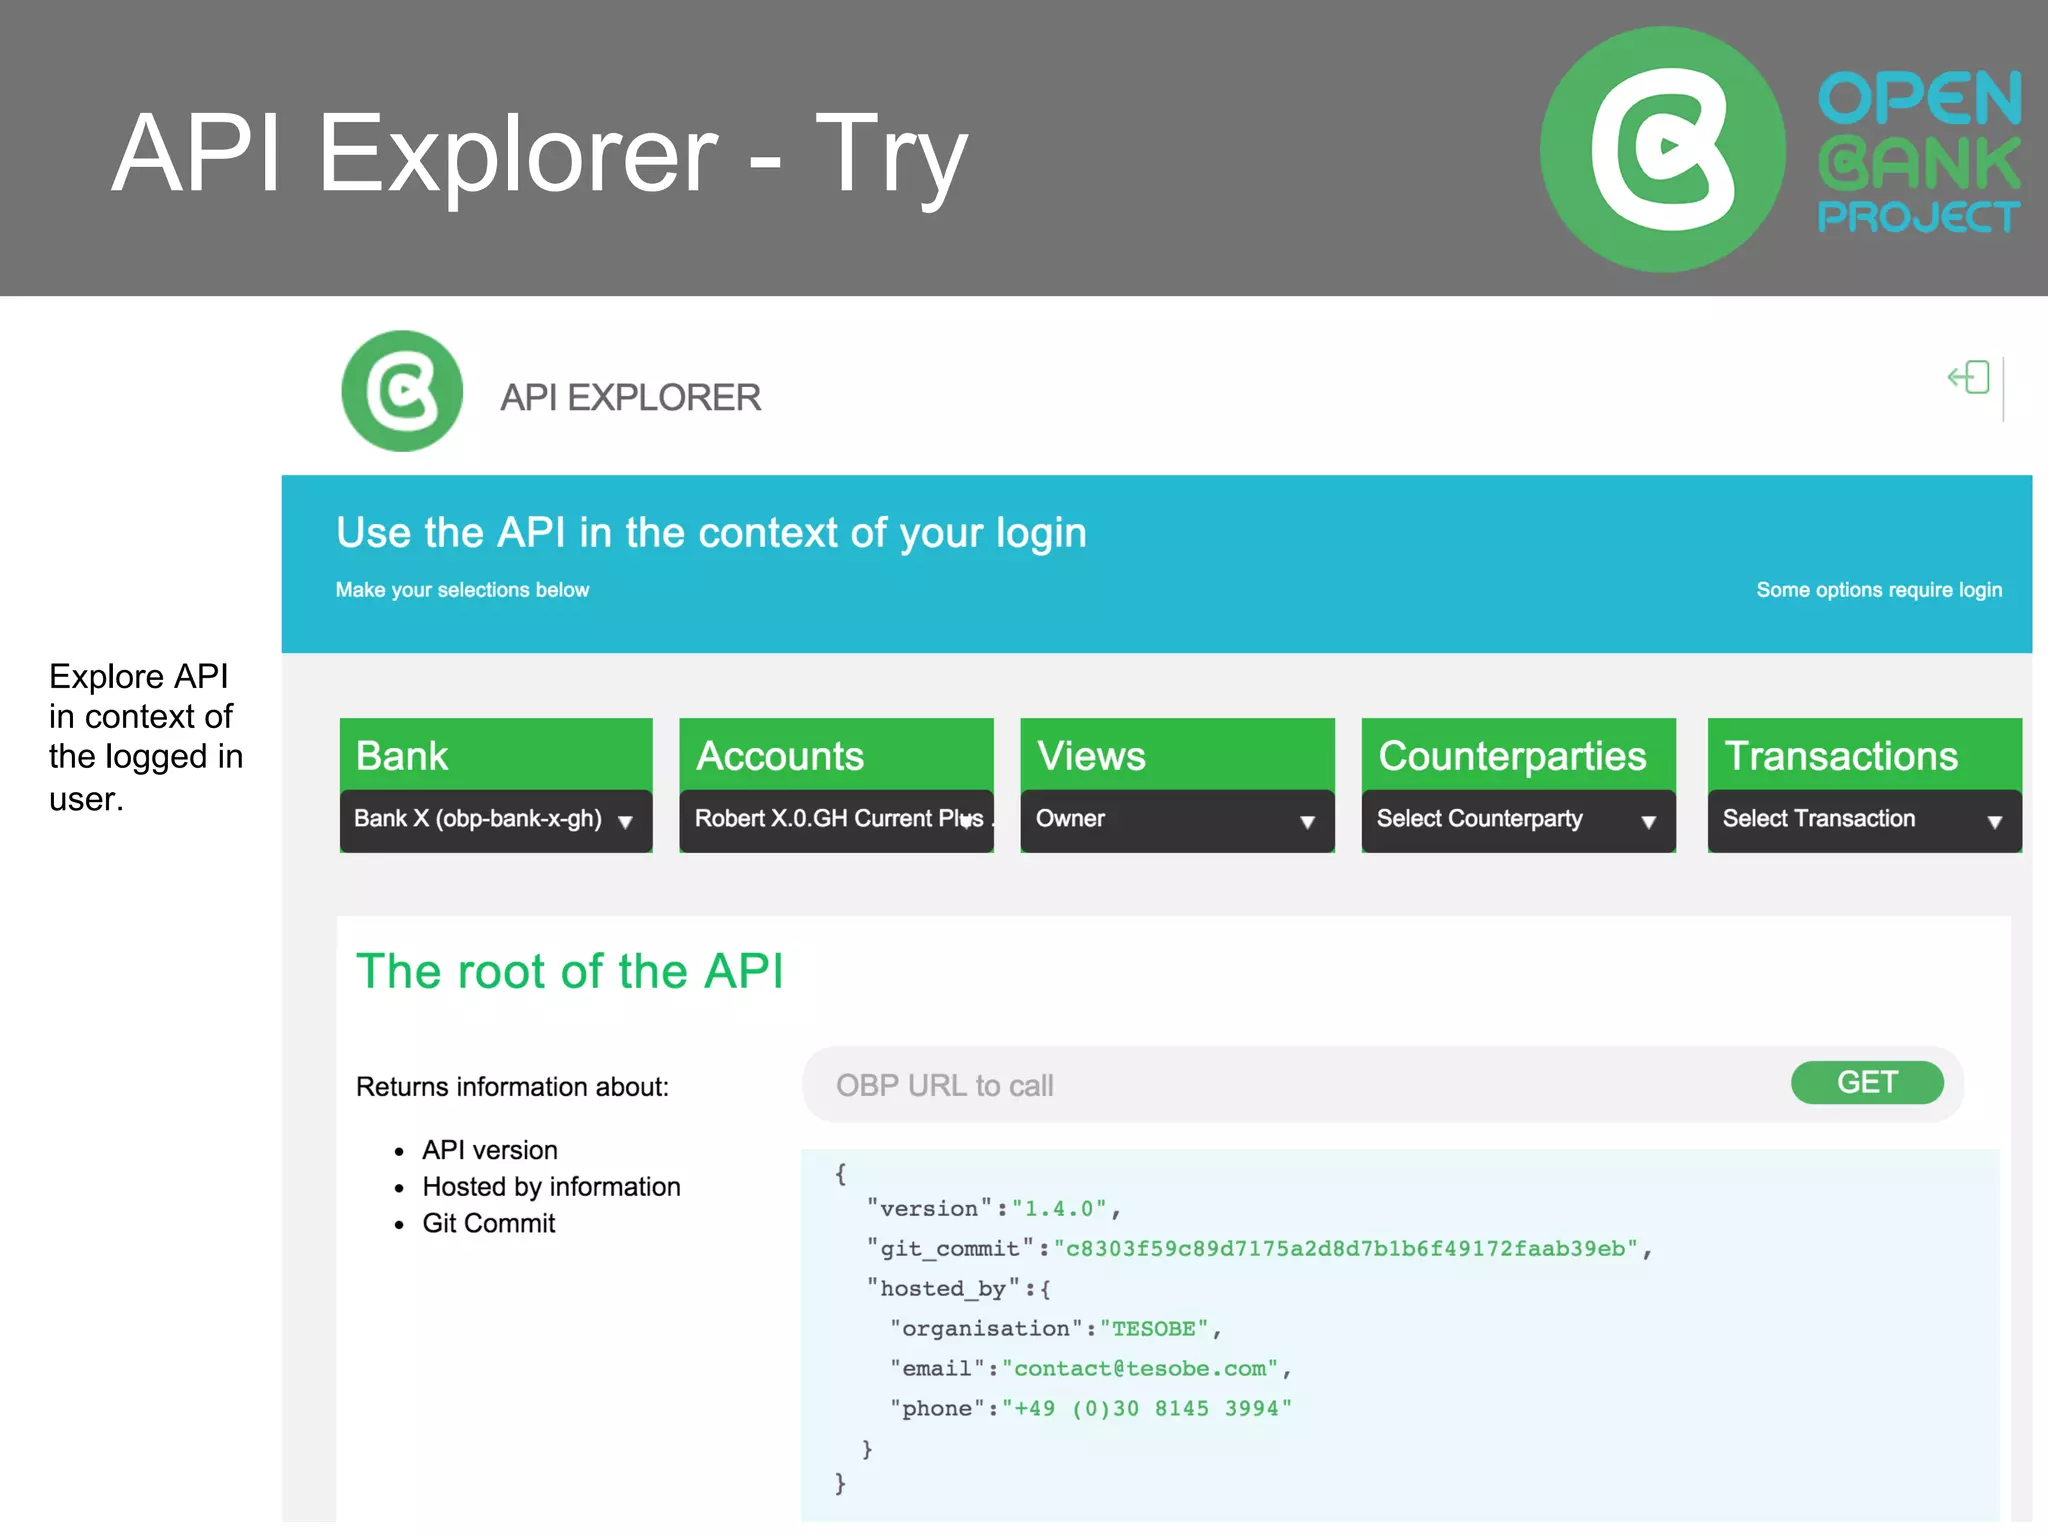The height and width of the screenshot is (1536, 2048).
Task: Click 'Some options require login' text
Action: coord(1879,590)
